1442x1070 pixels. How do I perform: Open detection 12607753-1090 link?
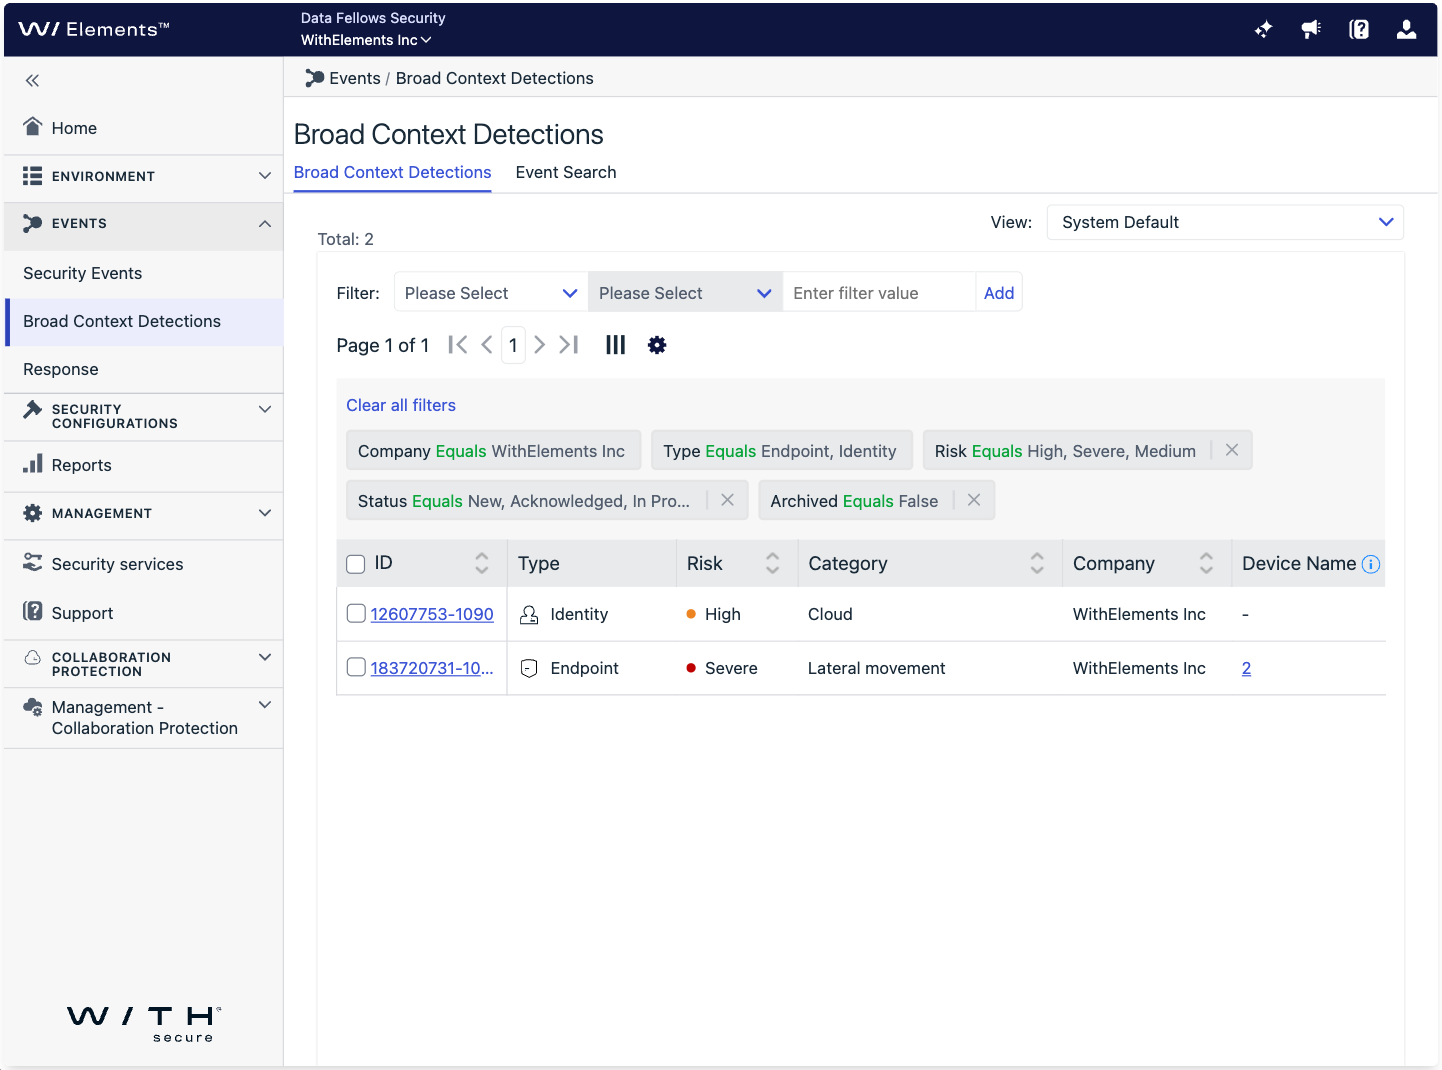point(432,614)
